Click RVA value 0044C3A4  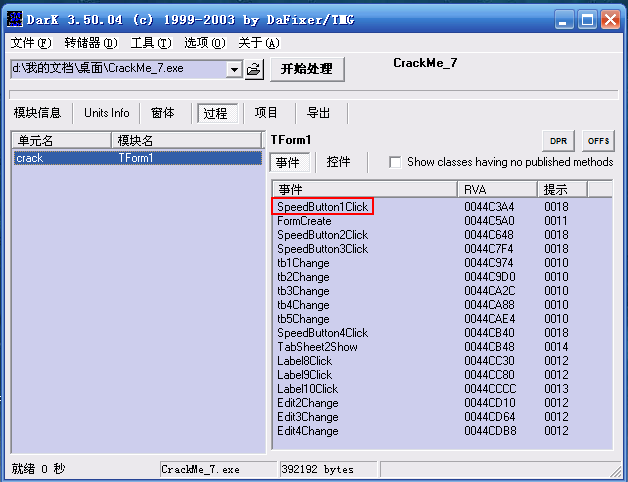coord(489,207)
